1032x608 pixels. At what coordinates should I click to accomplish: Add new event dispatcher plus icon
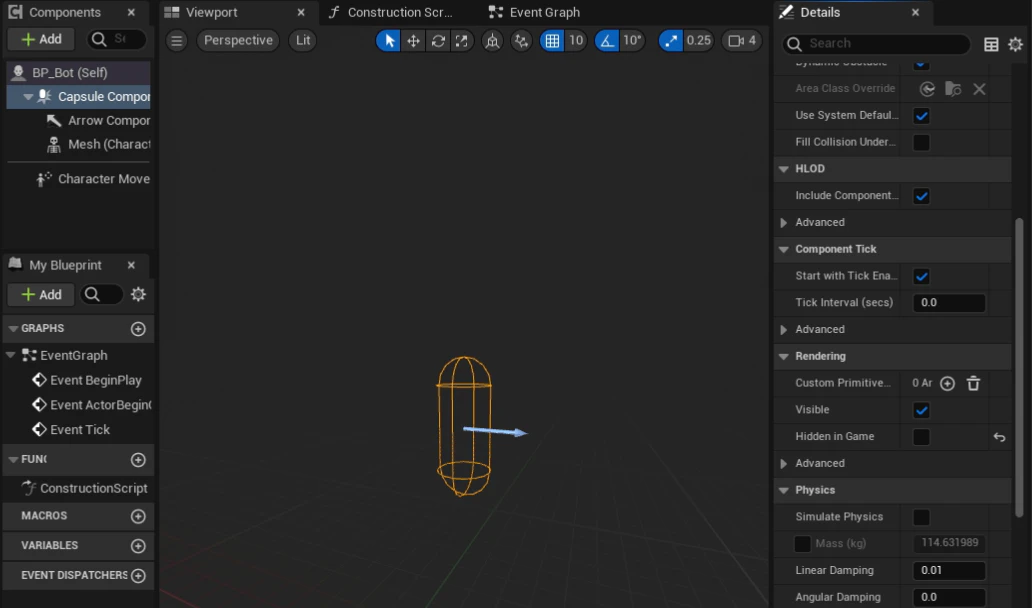pos(138,576)
